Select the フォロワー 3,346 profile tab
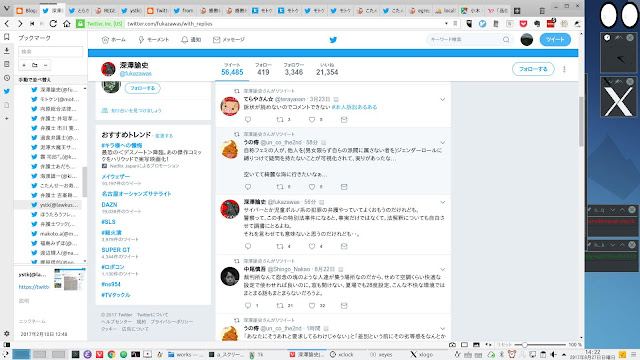This screenshot has width=640, height=360. (x=294, y=69)
